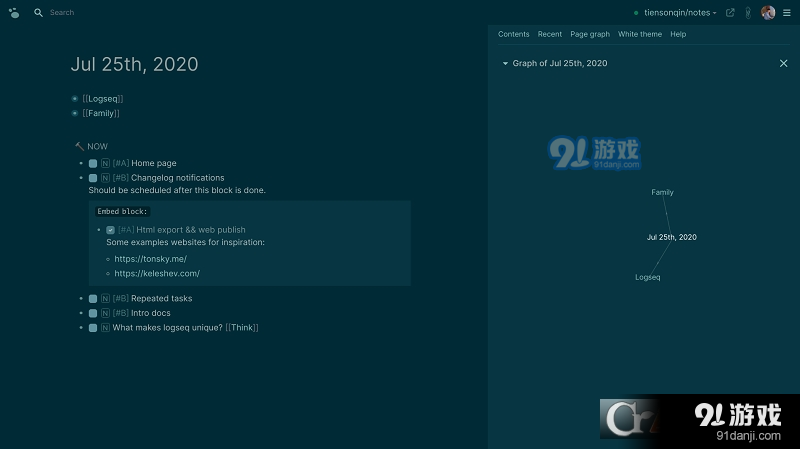Open the [[Logseq]] page link
The width and height of the screenshot is (800, 449).
pos(103,98)
